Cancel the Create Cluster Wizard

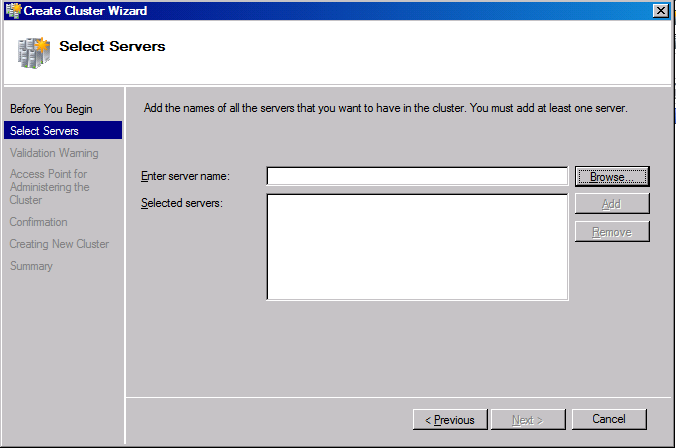pos(609,419)
